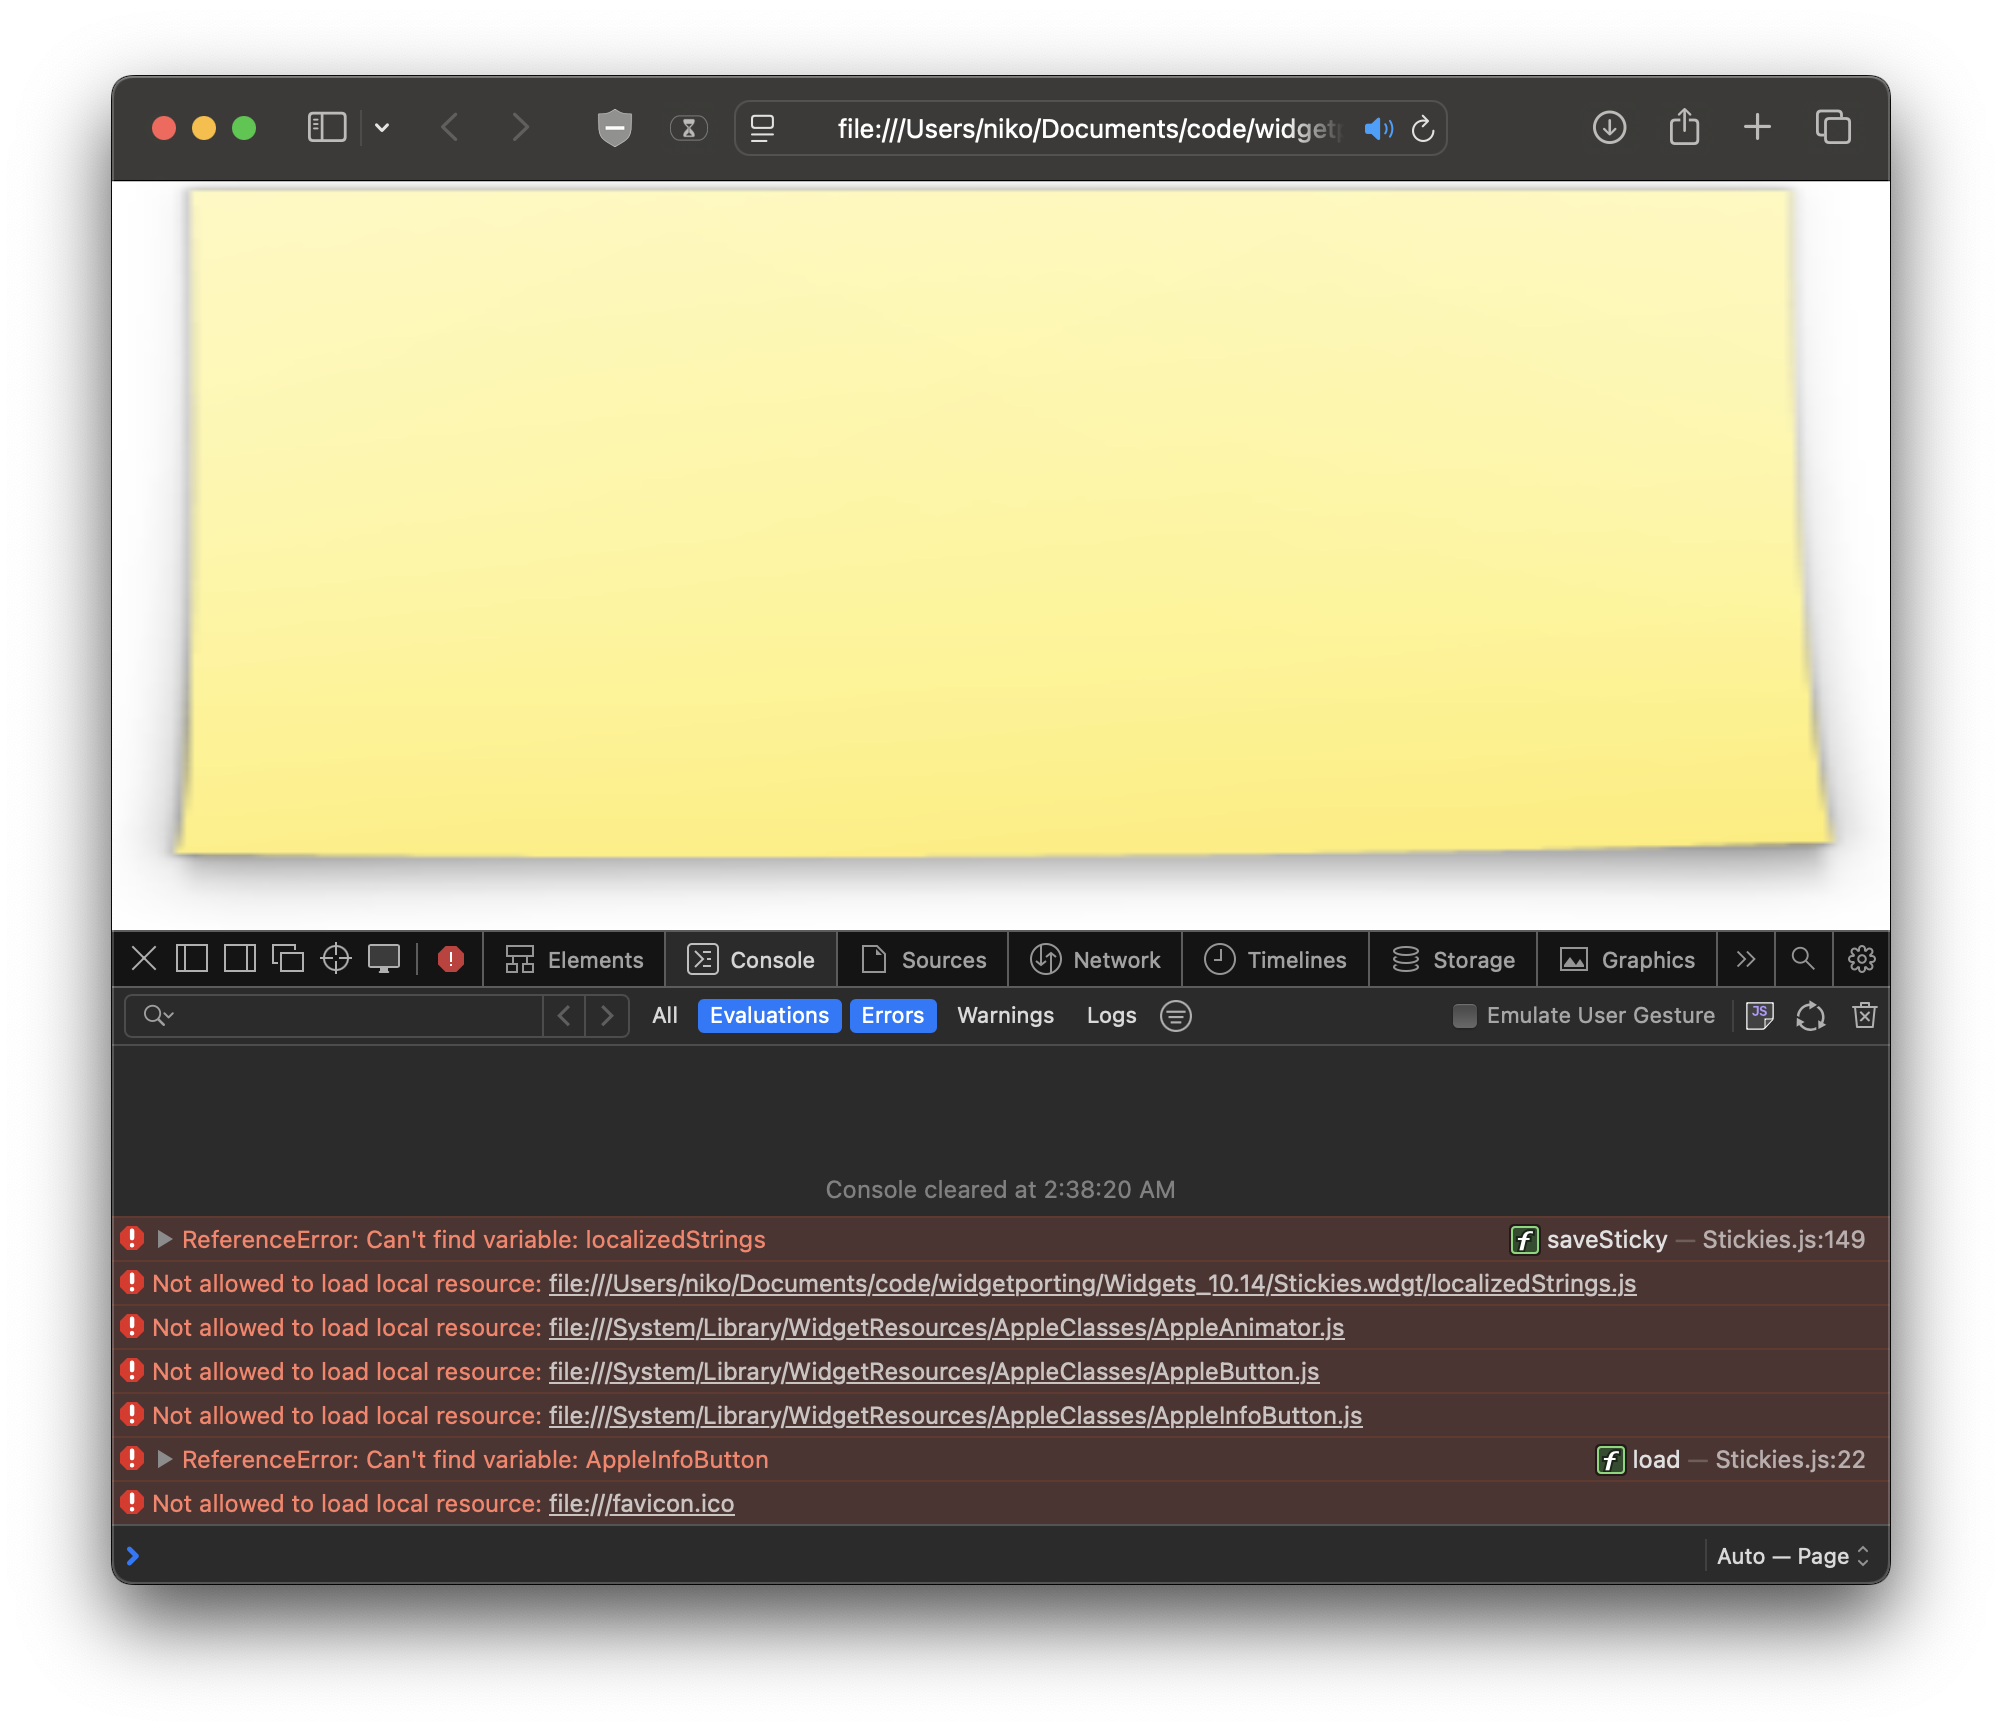Image resolution: width=2002 pixels, height=1732 pixels.
Task: Click the console prompt input line
Action: [x=920, y=1556]
